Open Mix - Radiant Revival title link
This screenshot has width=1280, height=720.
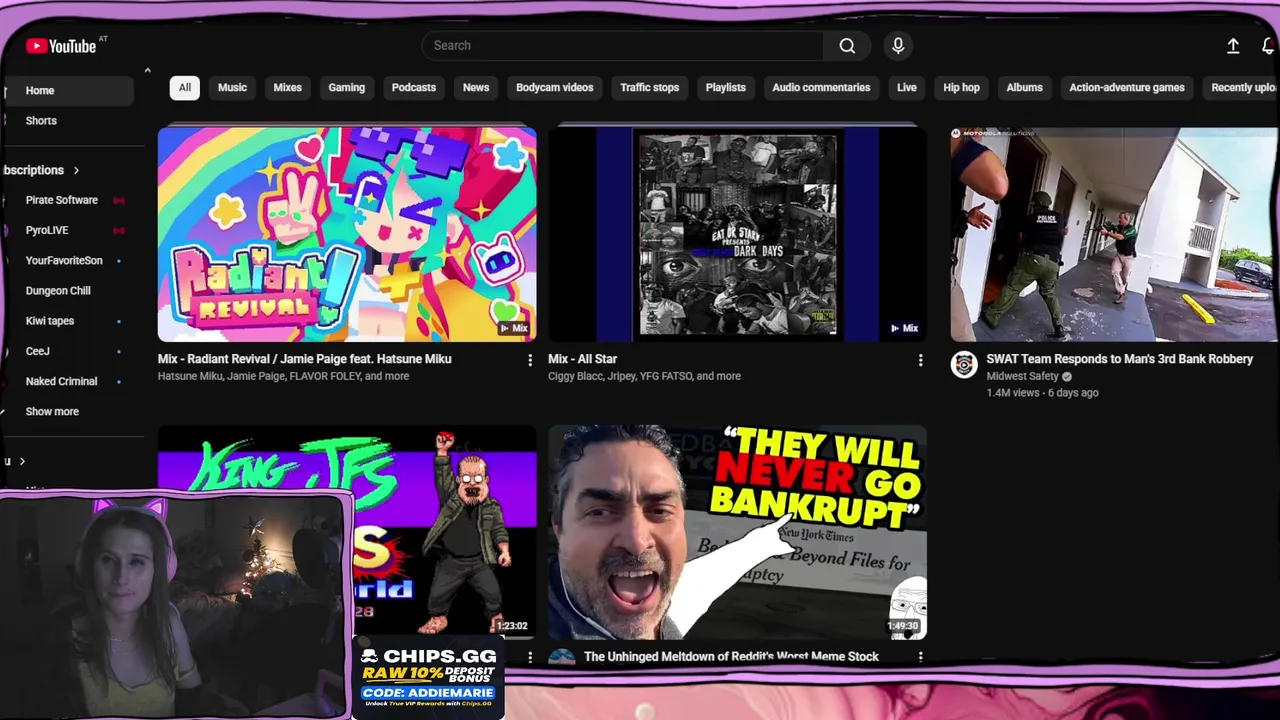coord(304,359)
